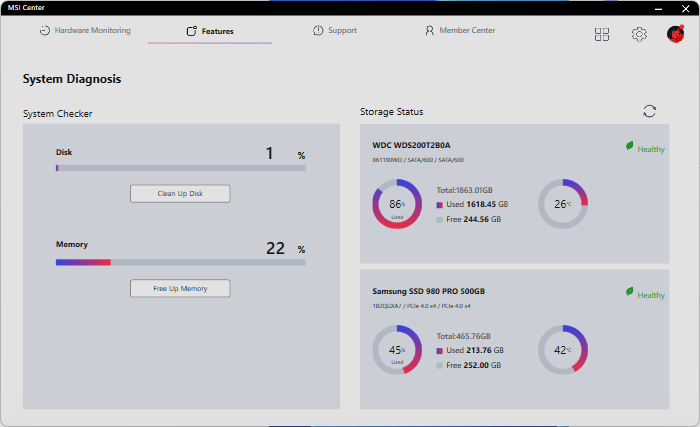Click the Total:1863.01GB text
Screen dimensions: 700x427
pos(464,190)
